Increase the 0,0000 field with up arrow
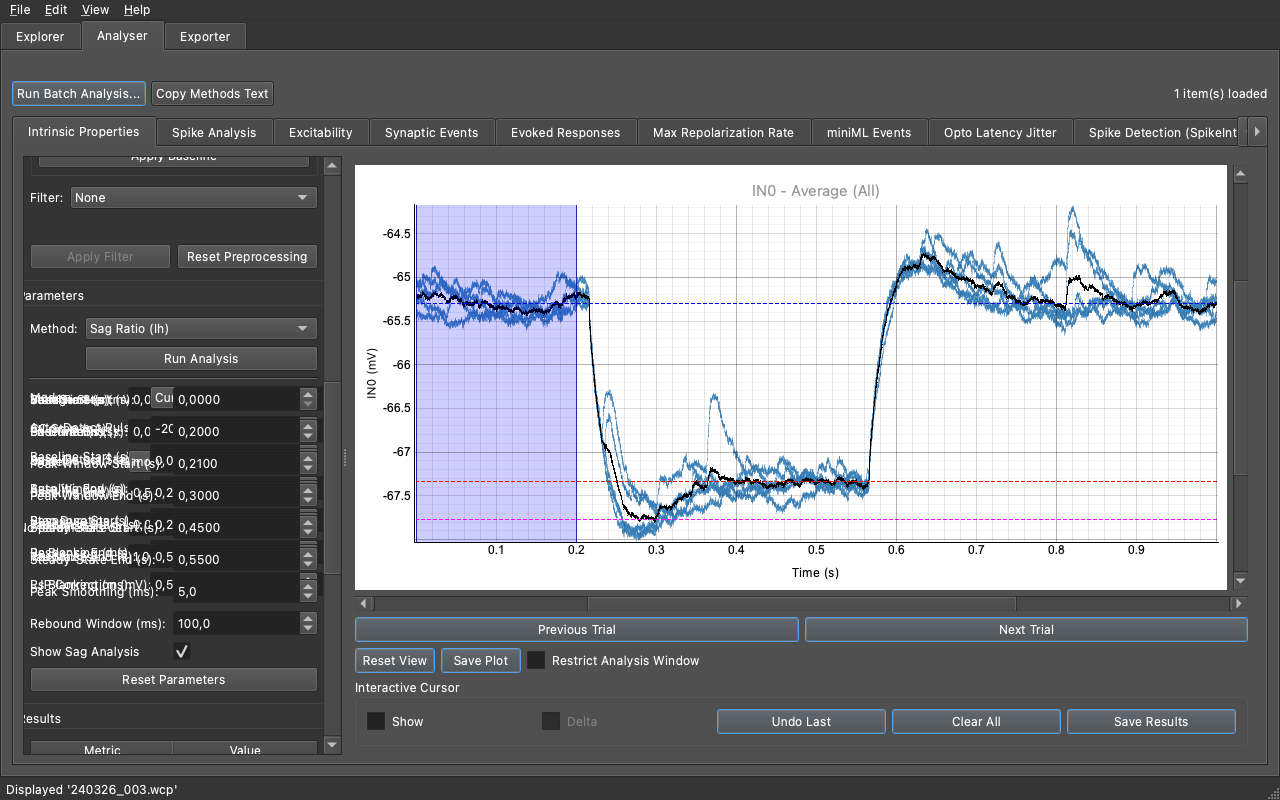Screen dimensions: 1280x800 pyautogui.click(x=308, y=394)
